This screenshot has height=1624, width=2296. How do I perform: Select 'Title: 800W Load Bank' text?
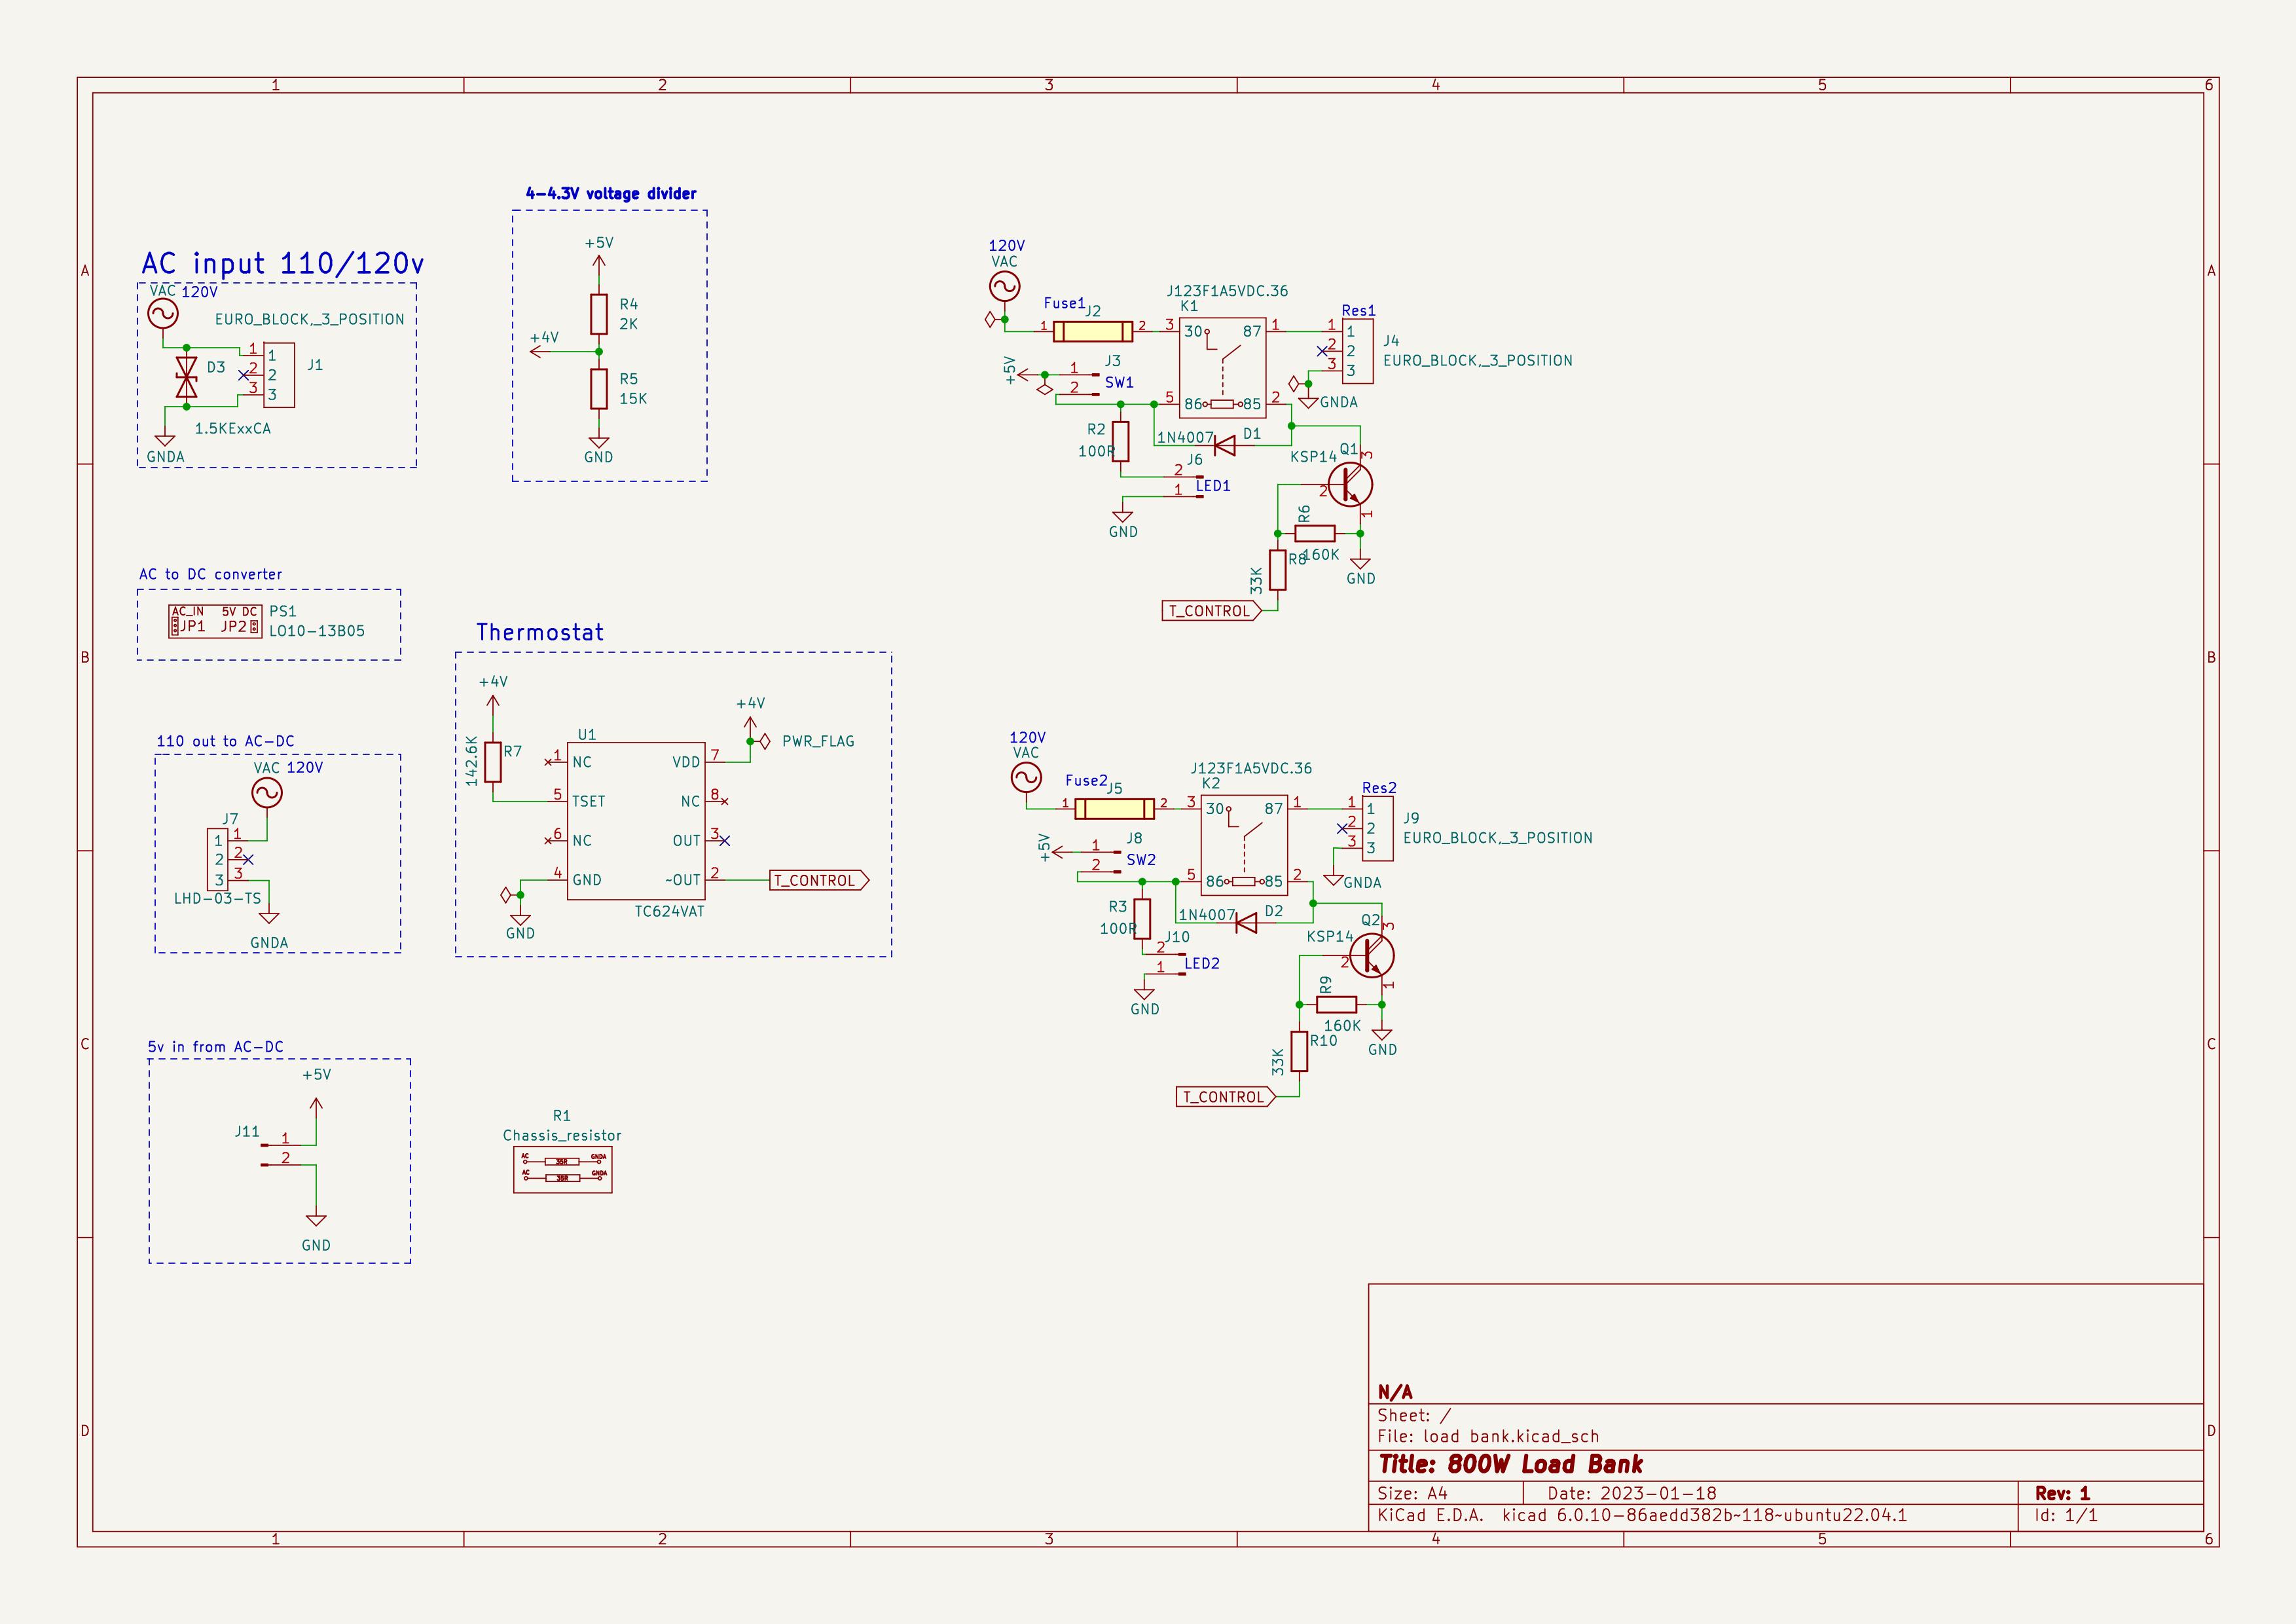[x=1510, y=1465]
